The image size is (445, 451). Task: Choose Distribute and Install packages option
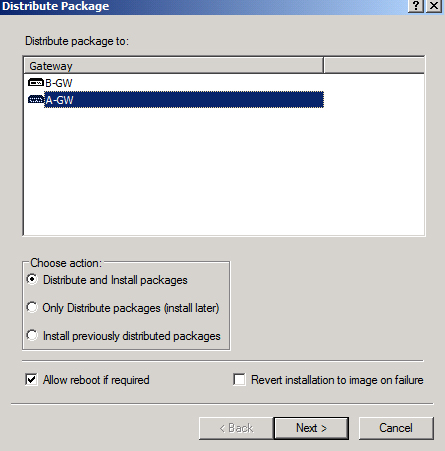click(32, 279)
